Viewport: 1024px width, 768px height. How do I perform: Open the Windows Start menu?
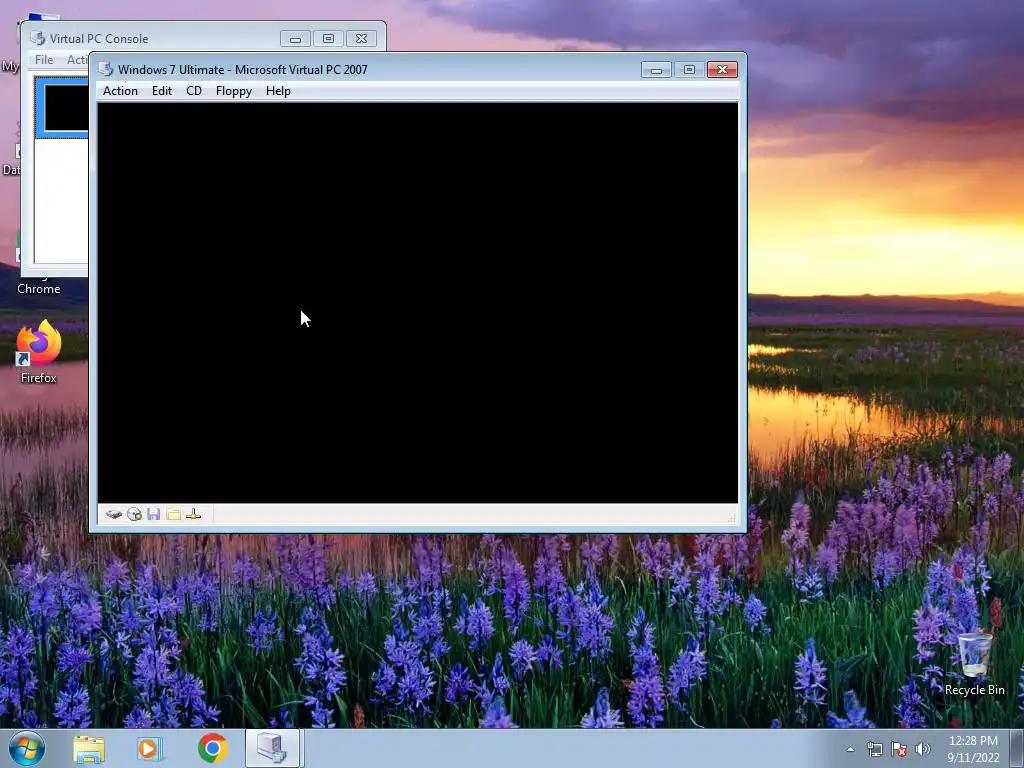[x=27, y=748]
